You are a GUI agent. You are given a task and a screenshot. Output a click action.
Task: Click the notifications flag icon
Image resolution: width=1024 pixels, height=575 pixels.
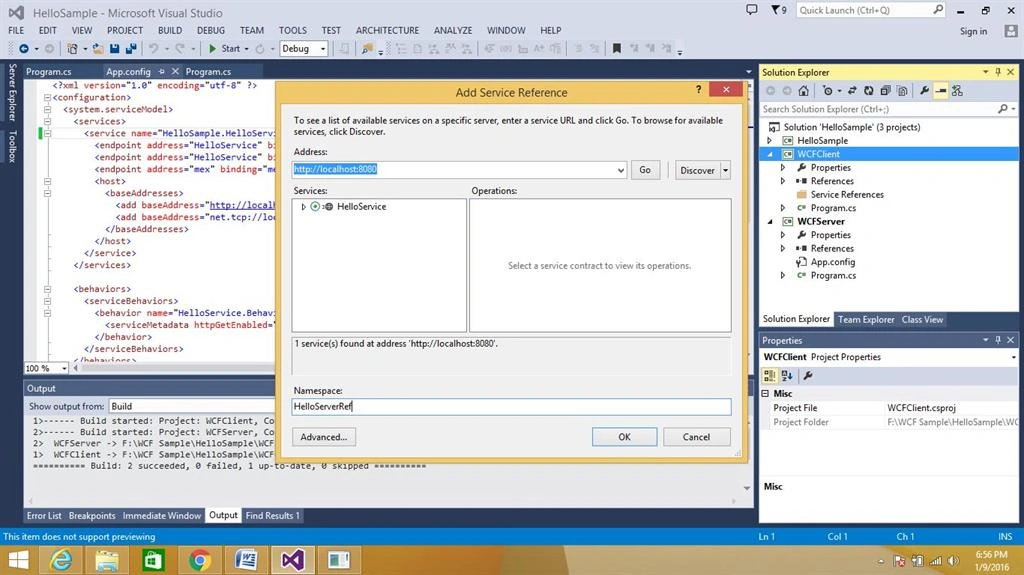coord(775,10)
